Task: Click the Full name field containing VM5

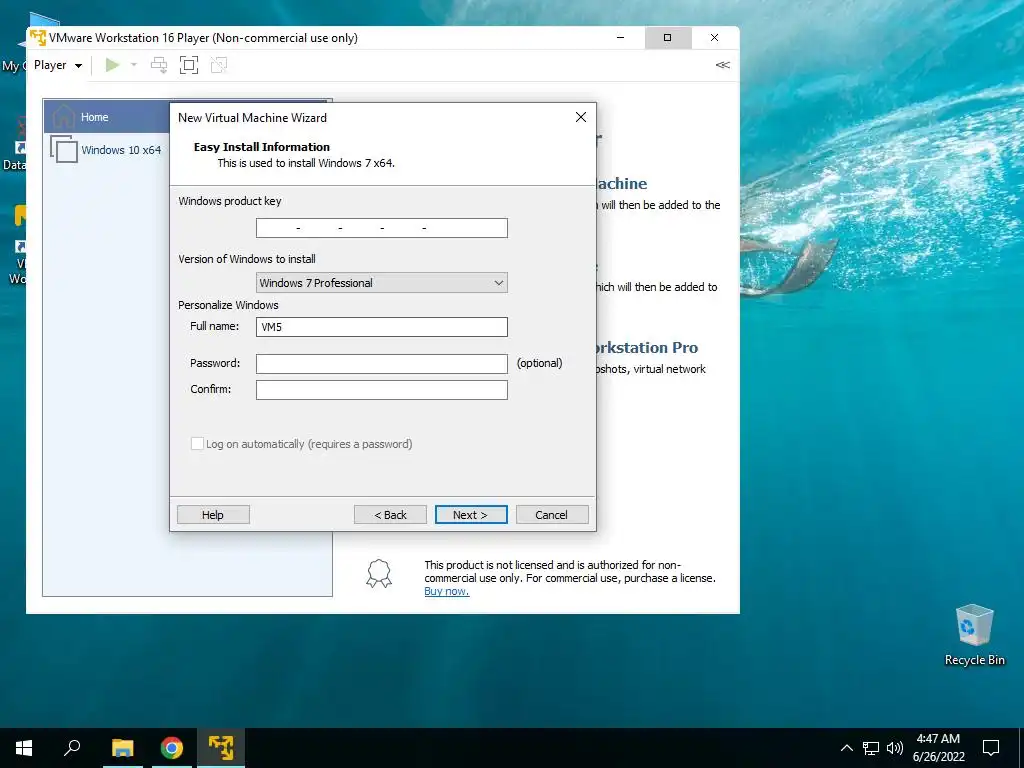Action: 381,327
